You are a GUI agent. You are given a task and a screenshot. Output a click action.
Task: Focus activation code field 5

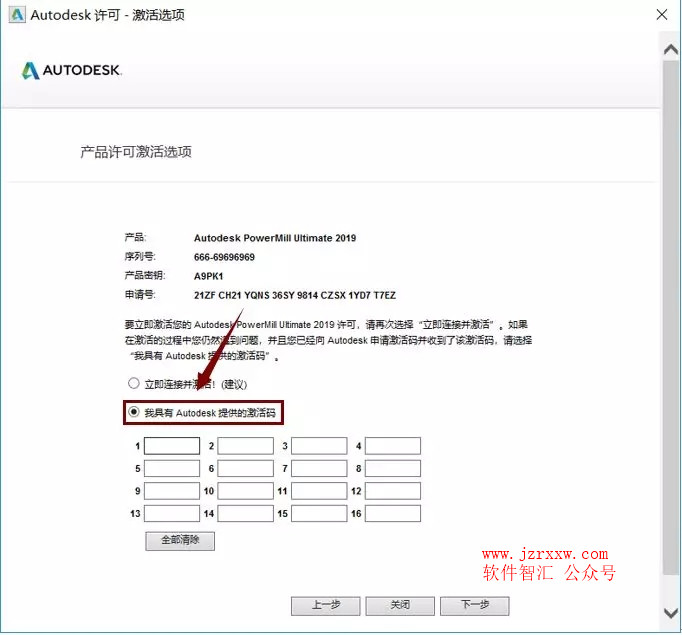(172, 468)
